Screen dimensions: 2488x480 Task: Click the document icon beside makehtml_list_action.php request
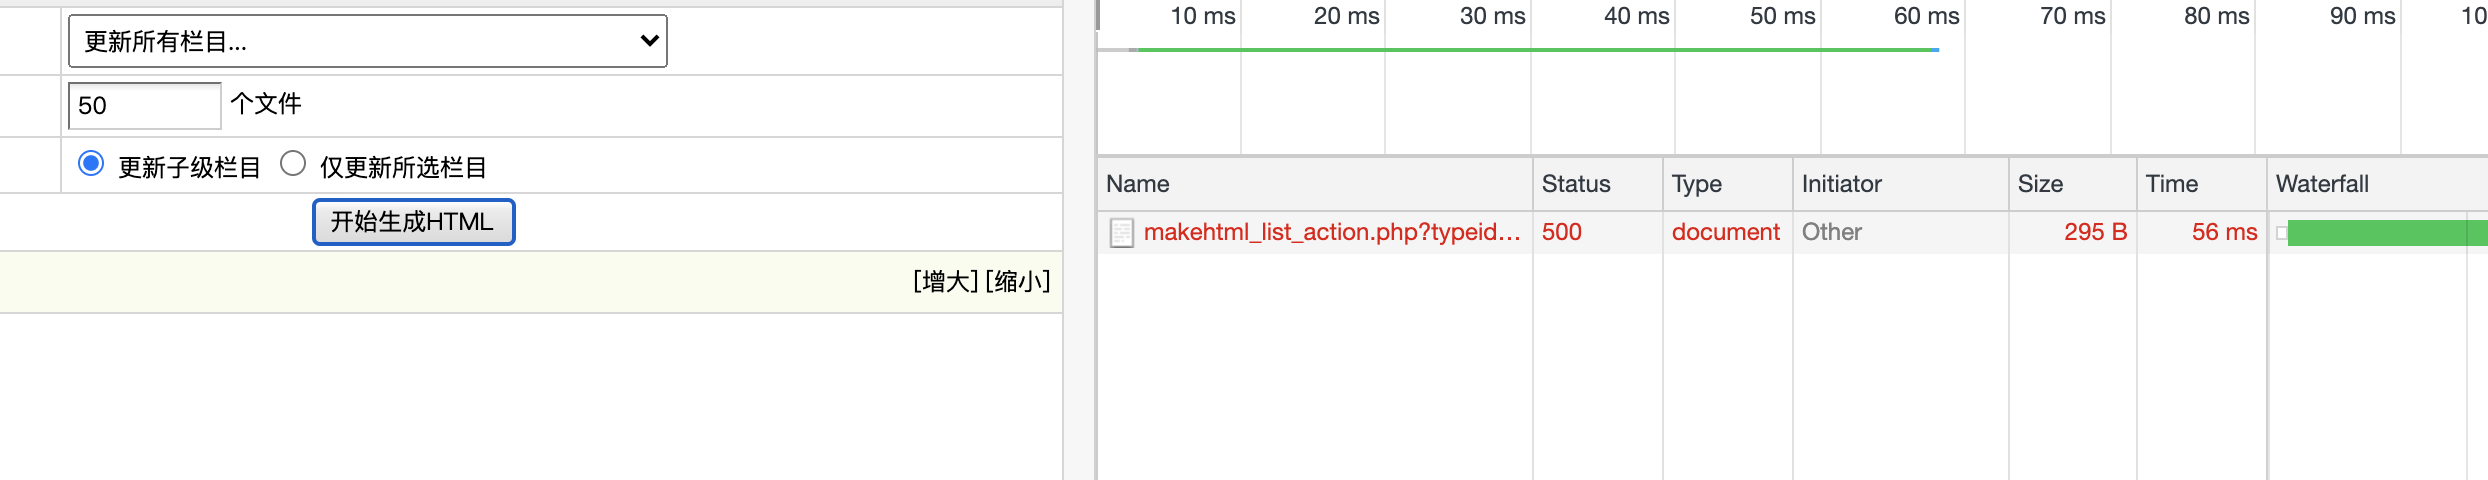pyautogui.click(x=1122, y=233)
